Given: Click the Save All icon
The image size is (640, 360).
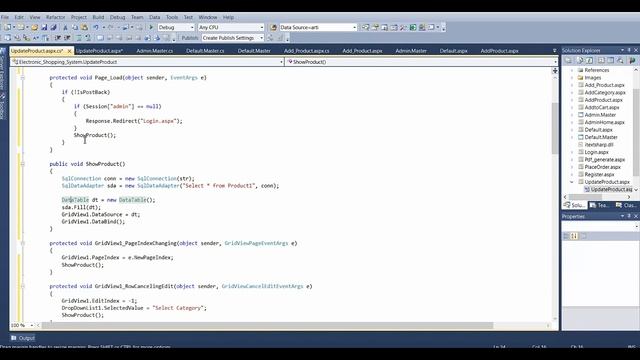Looking at the screenshot, I should (53, 27).
